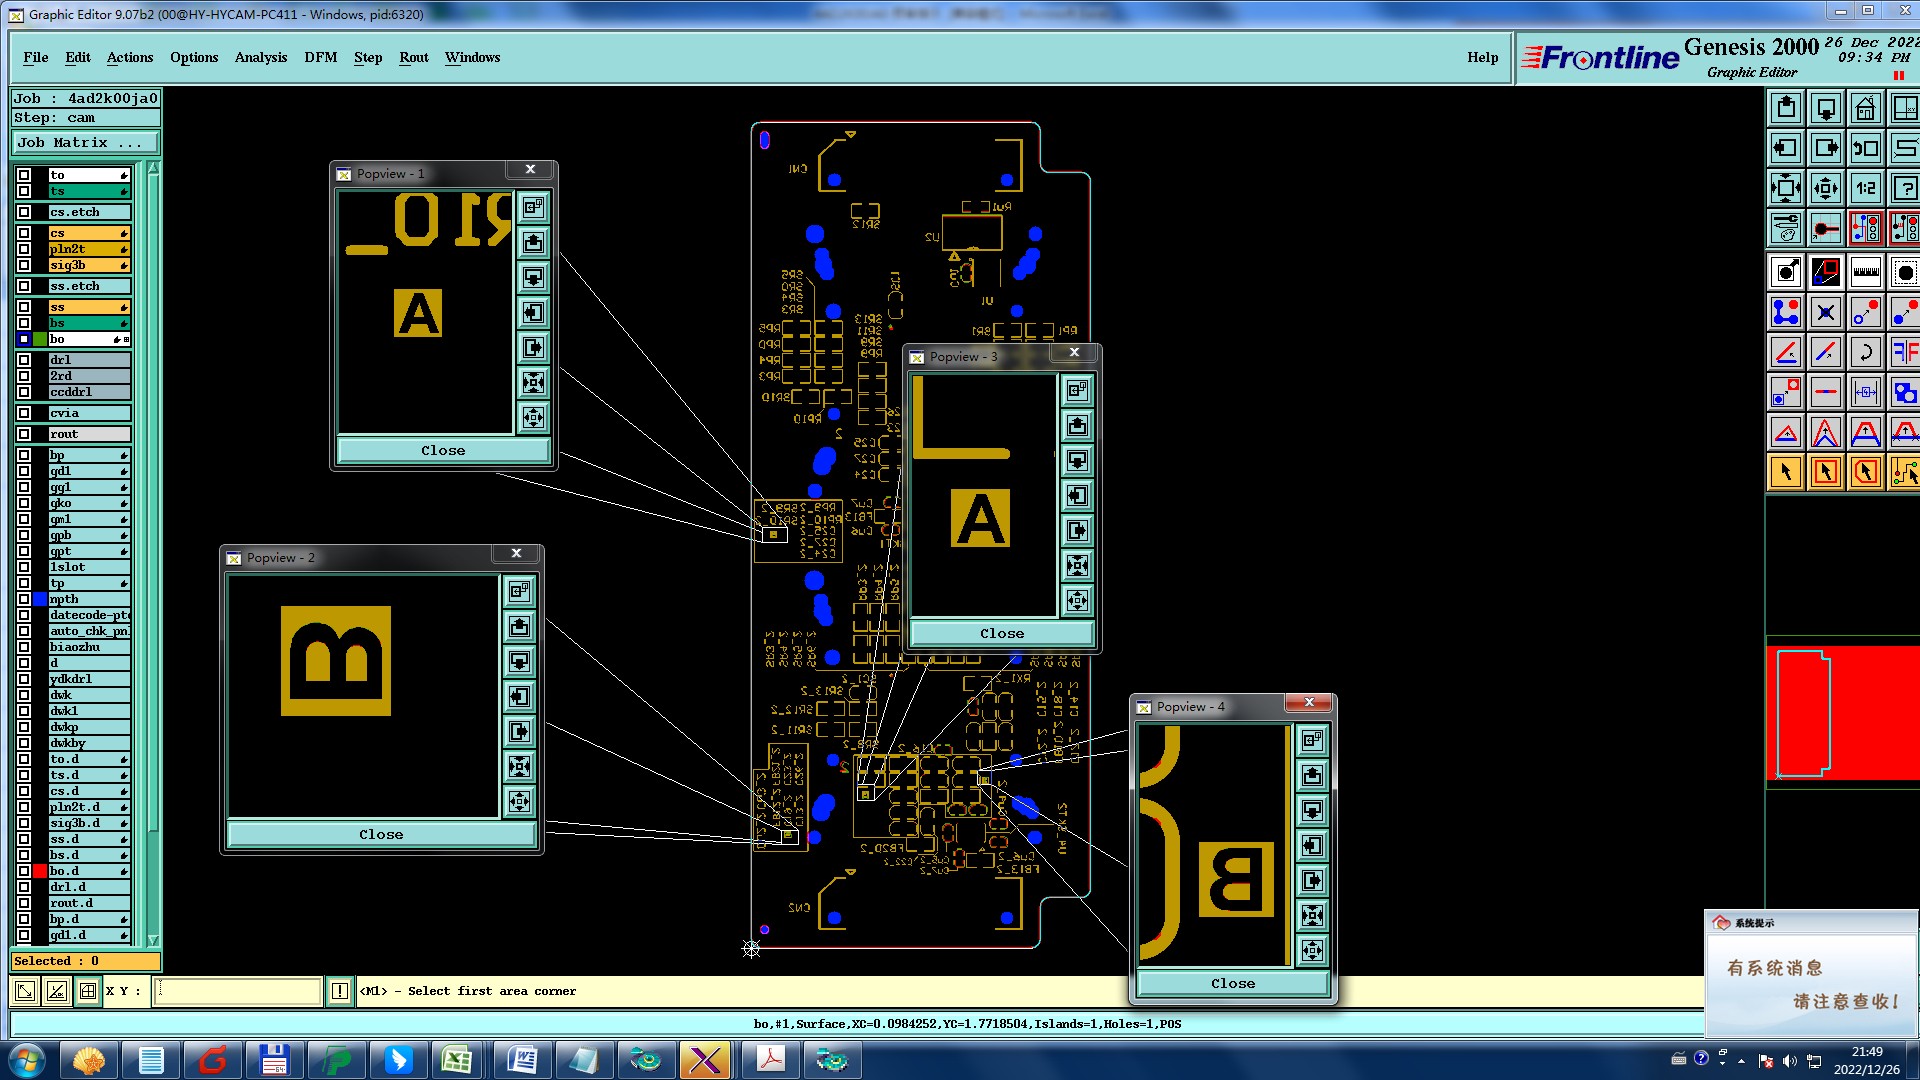
Task: Toggle the checkbox for layer drl
Action: pyautogui.click(x=24, y=360)
